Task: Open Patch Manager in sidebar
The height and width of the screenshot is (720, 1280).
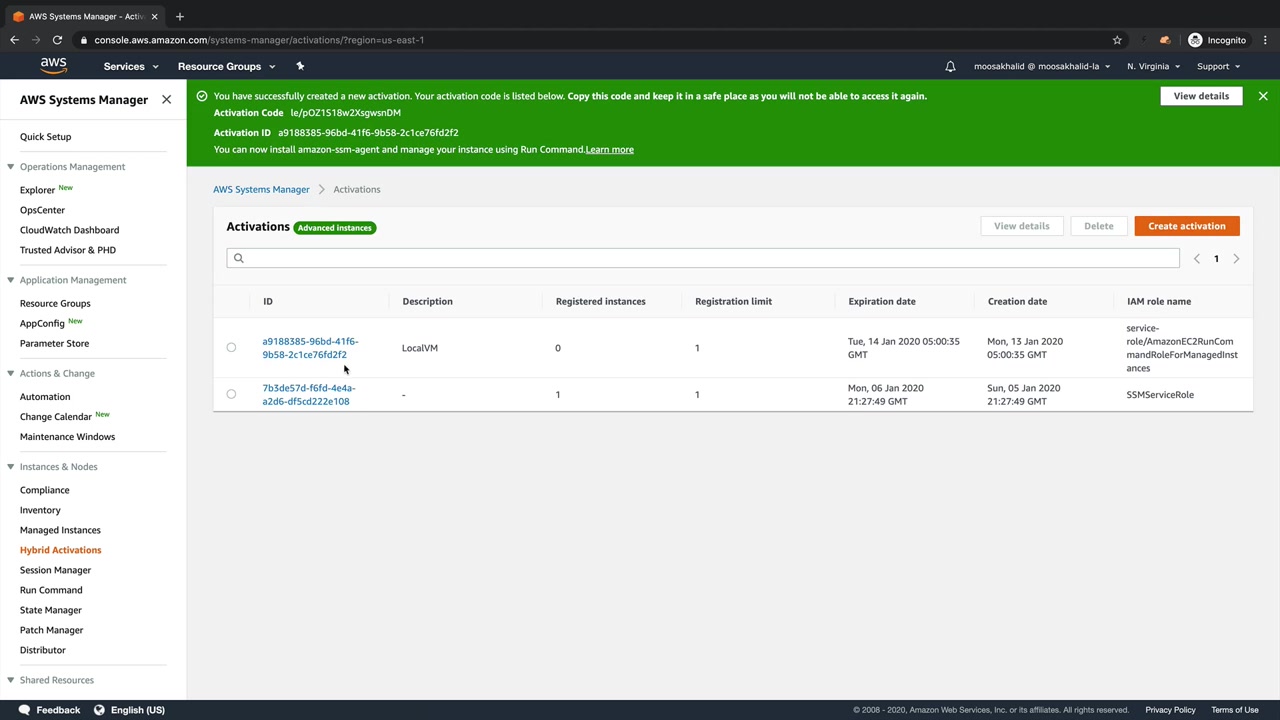Action: click(x=51, y=630)
